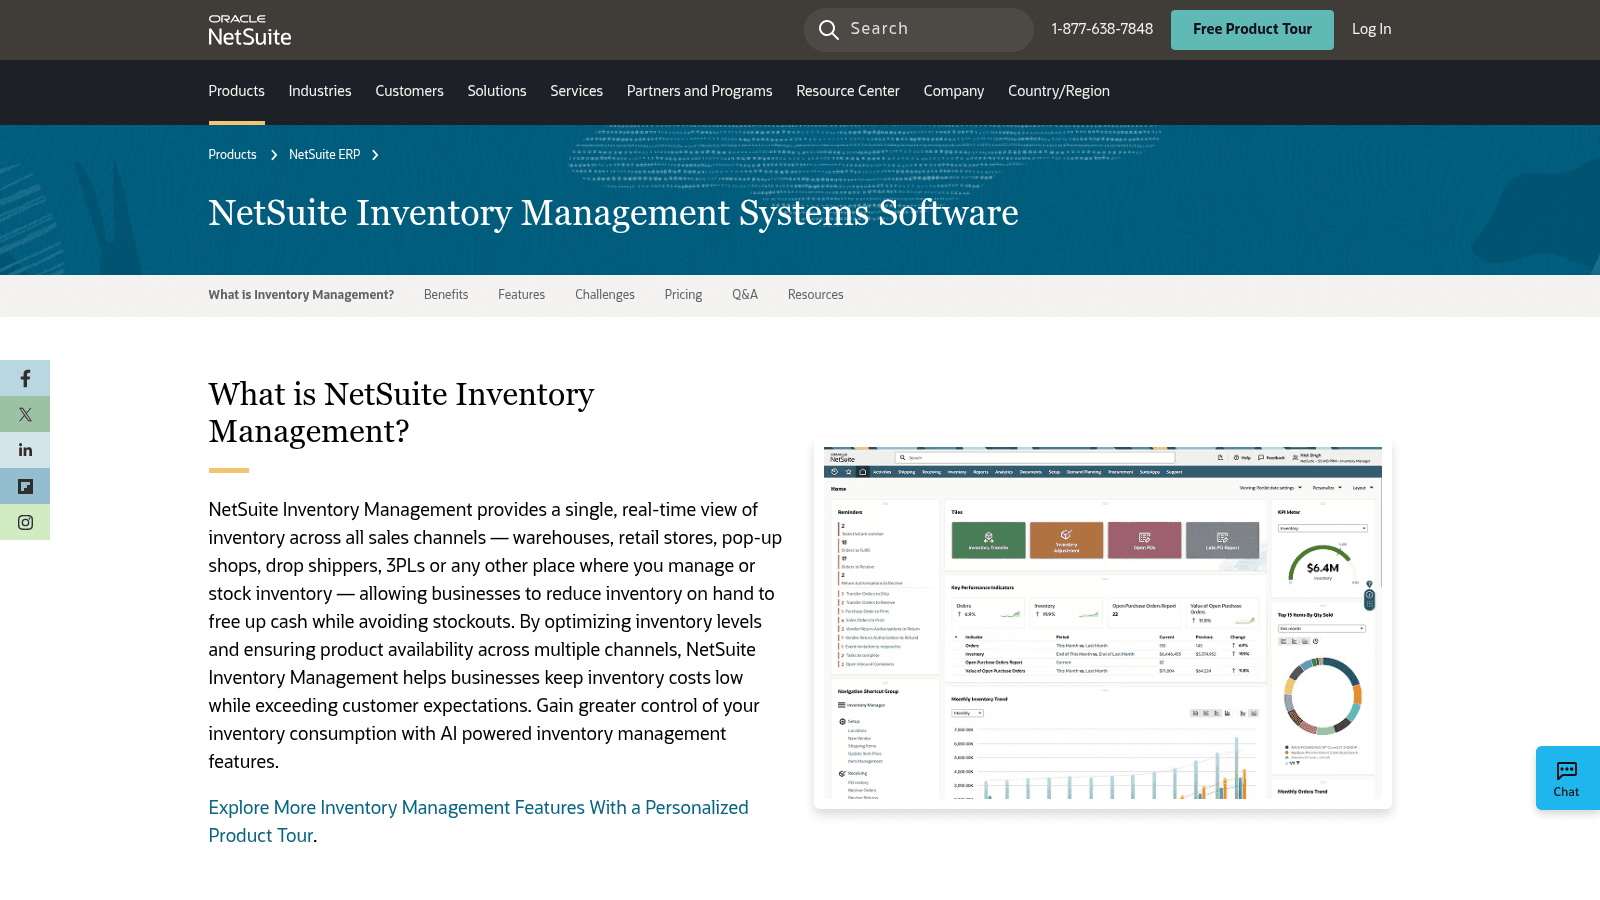Open Partners and Programs menu
Viewport: 1600px width, 900px height.
point(699,91)
